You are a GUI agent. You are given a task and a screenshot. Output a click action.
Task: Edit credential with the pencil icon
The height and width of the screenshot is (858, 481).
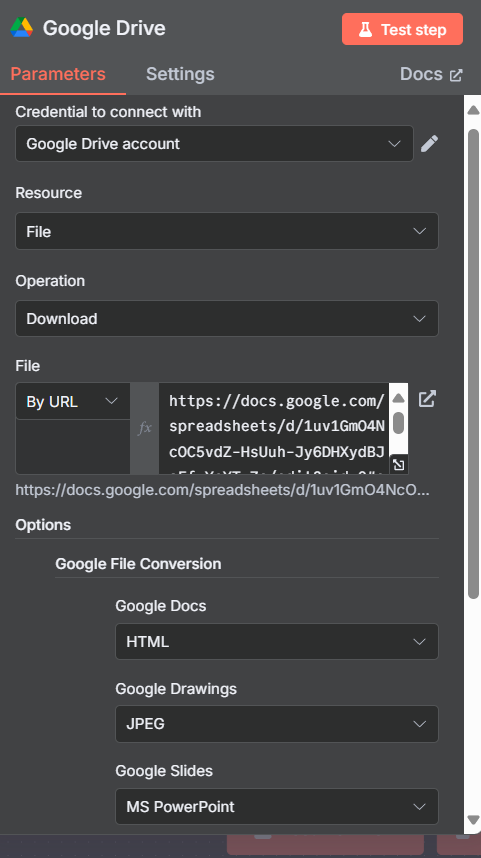coord(430,144)
